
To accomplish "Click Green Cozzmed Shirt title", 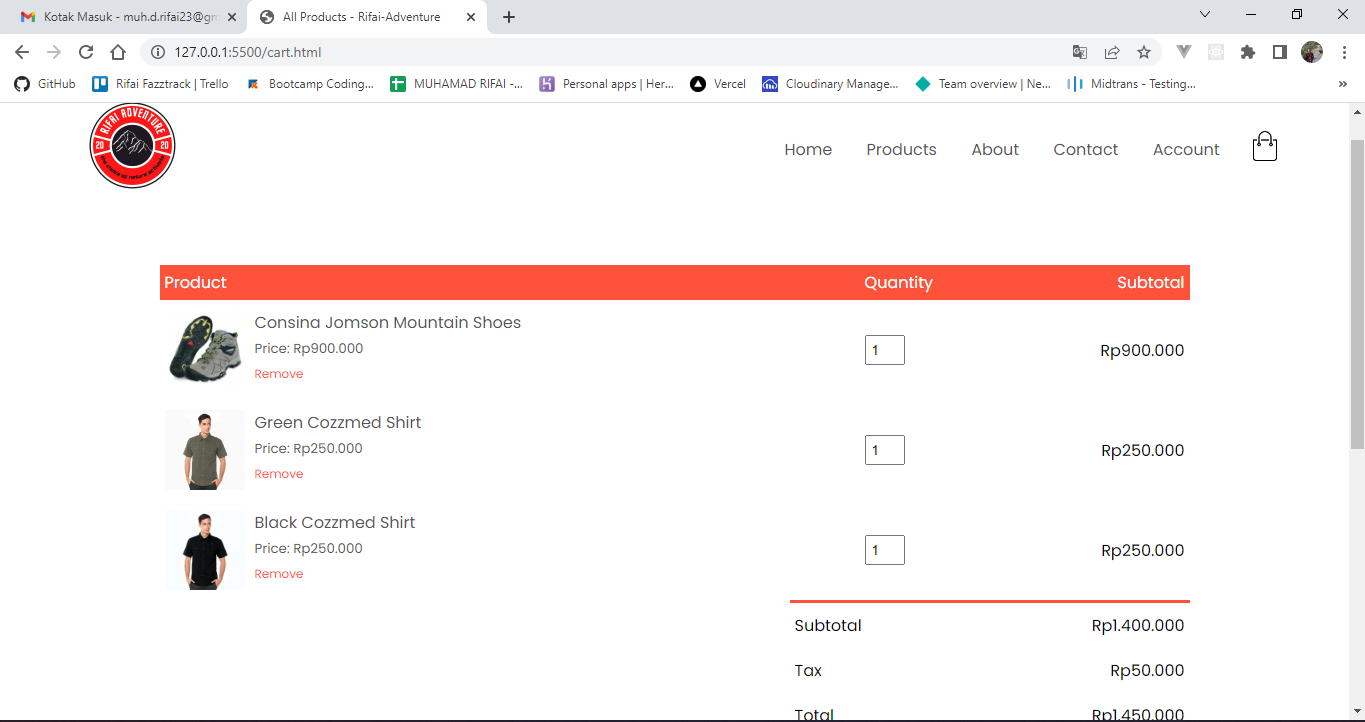I will coord(338,422).
